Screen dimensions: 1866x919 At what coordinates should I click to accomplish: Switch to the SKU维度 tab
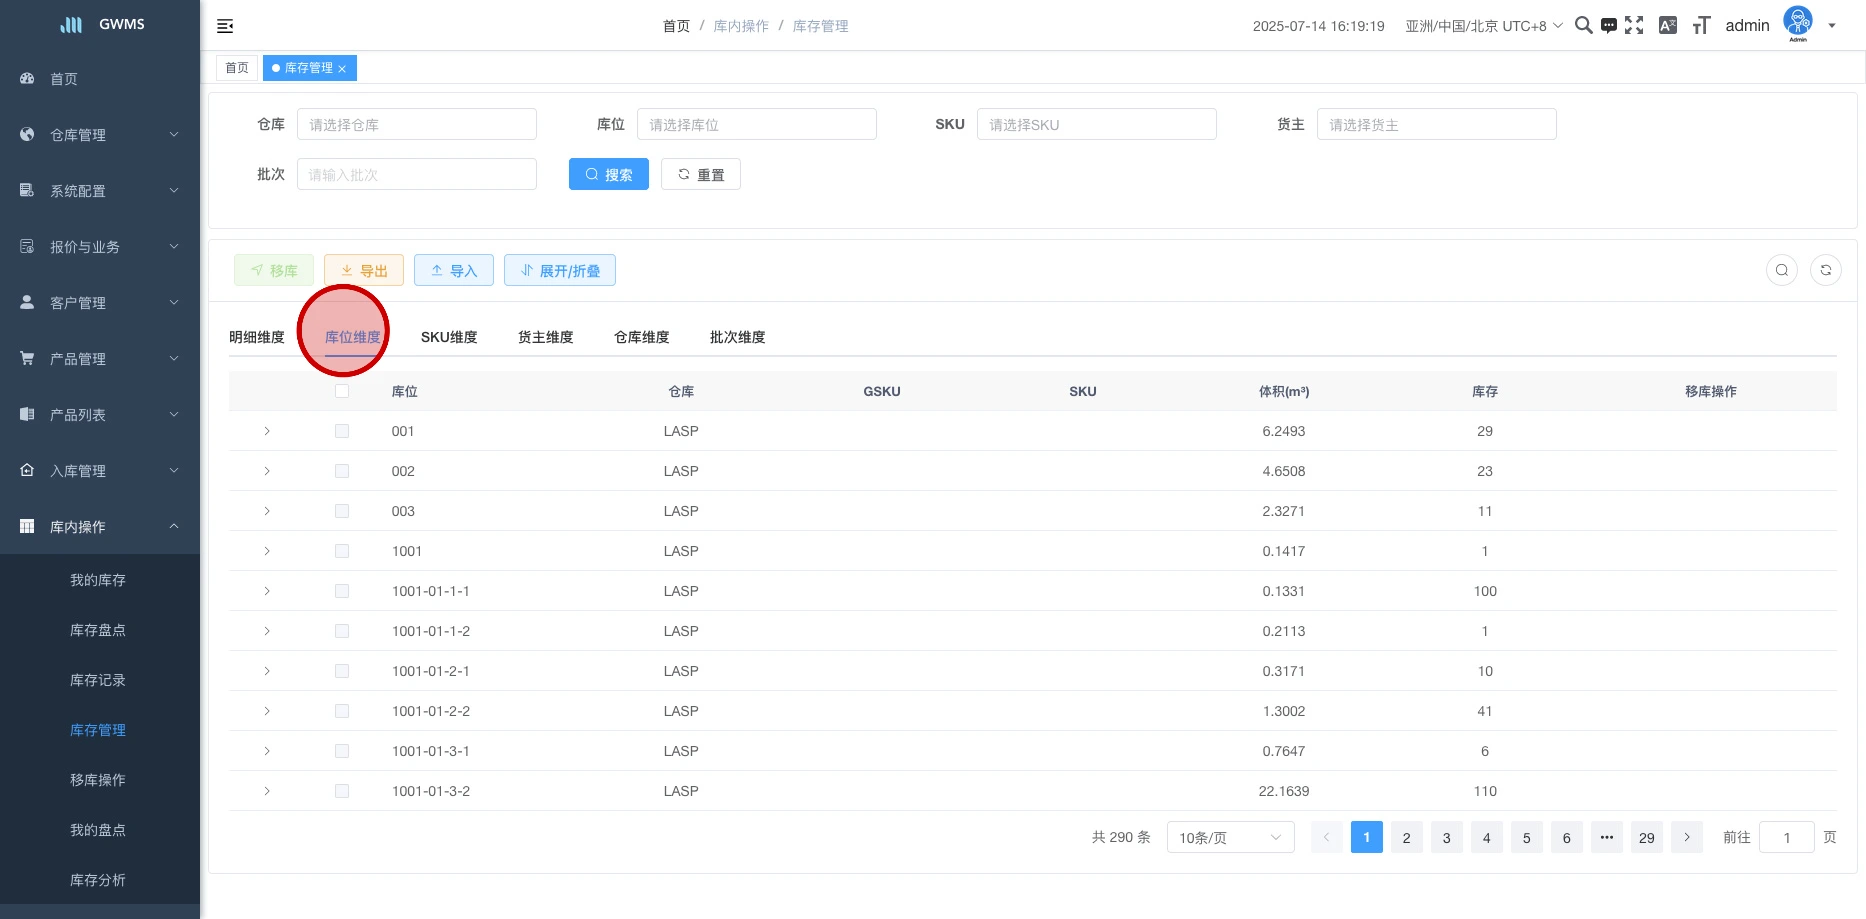[449, 337]
